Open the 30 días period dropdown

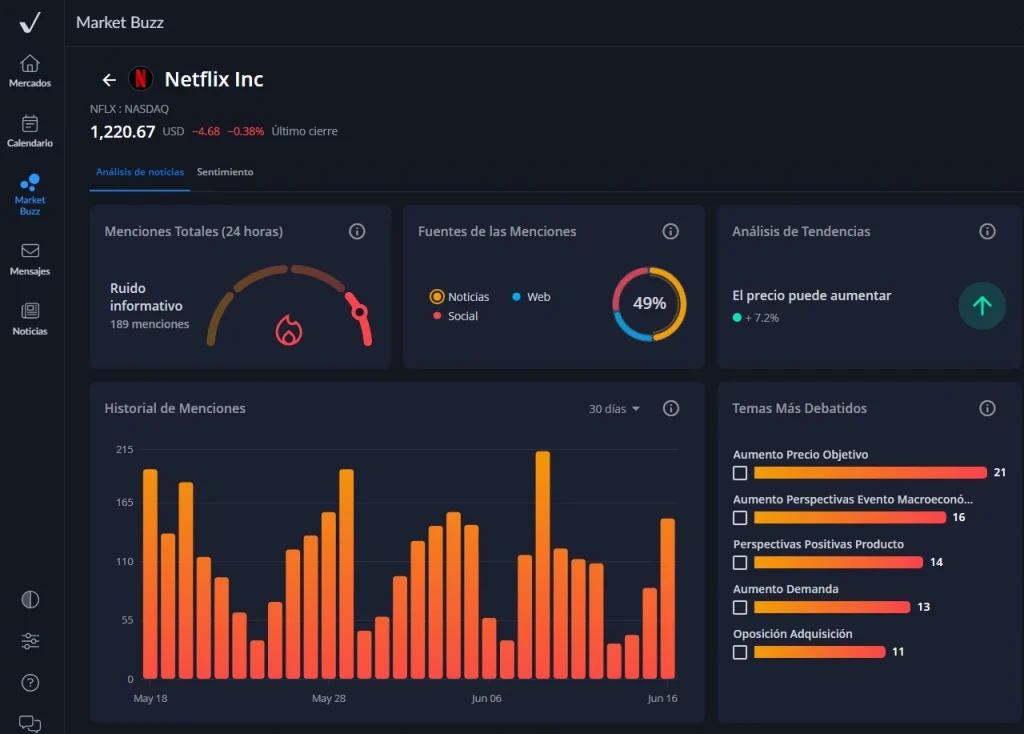pos(614,409)
